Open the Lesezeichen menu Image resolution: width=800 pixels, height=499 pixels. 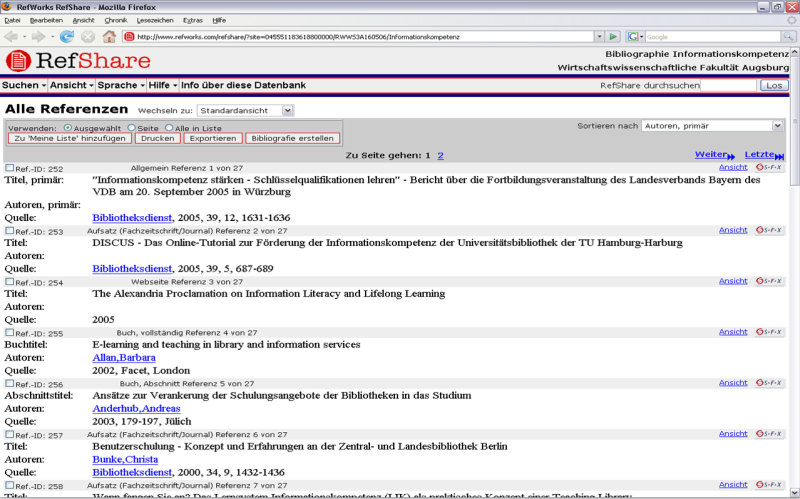click(155, 20)
